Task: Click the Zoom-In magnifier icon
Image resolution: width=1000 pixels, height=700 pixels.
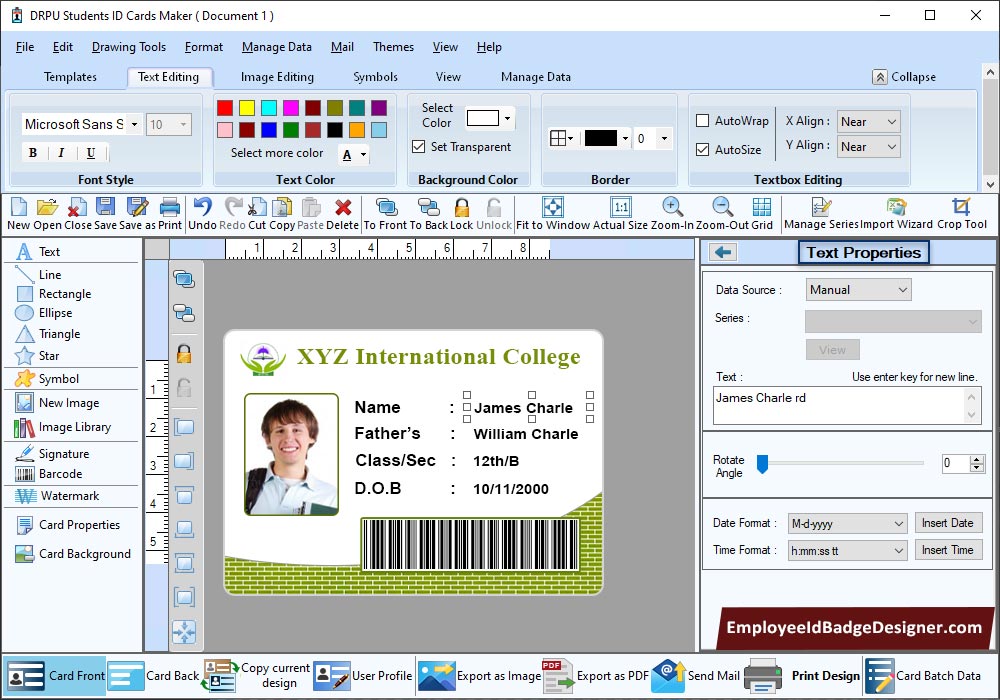Action: (673, 207)
